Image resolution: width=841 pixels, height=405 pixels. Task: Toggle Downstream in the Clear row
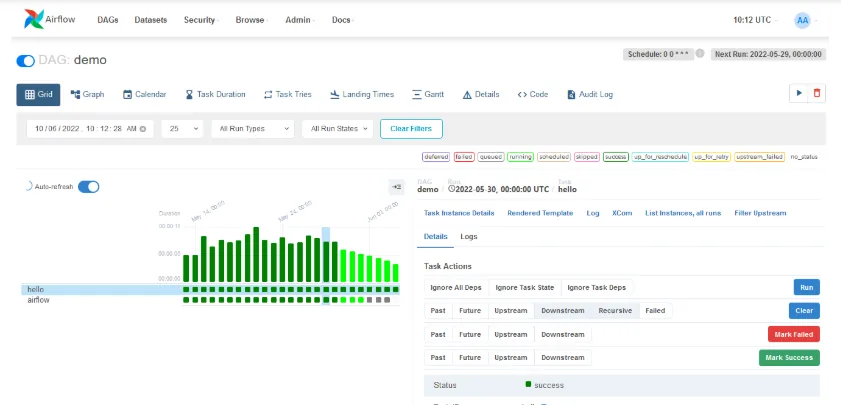pos(563,311)
